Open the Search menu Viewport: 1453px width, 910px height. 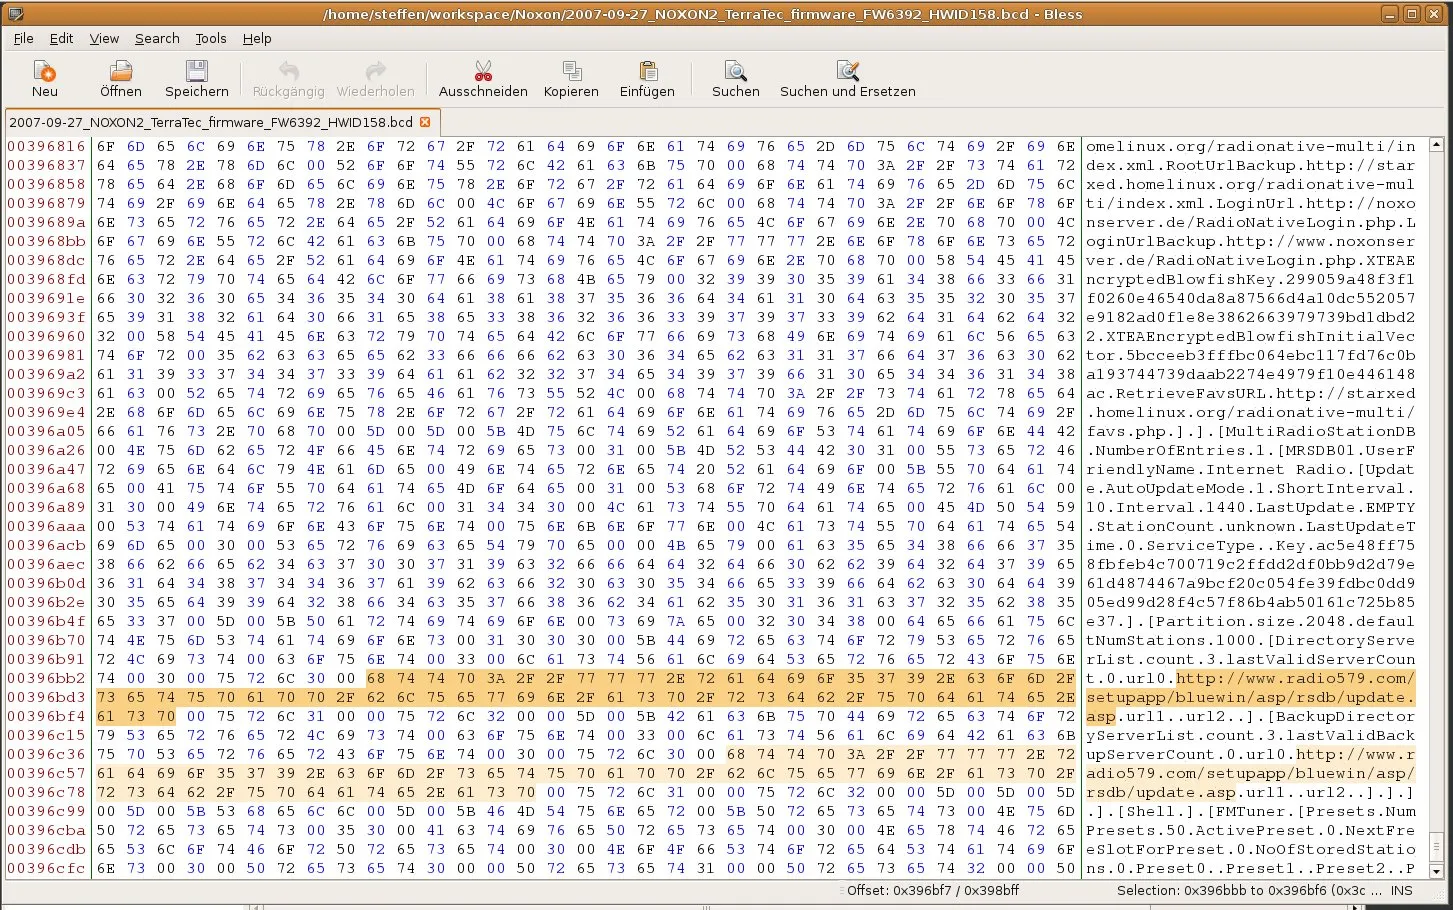tap(157, 38)
